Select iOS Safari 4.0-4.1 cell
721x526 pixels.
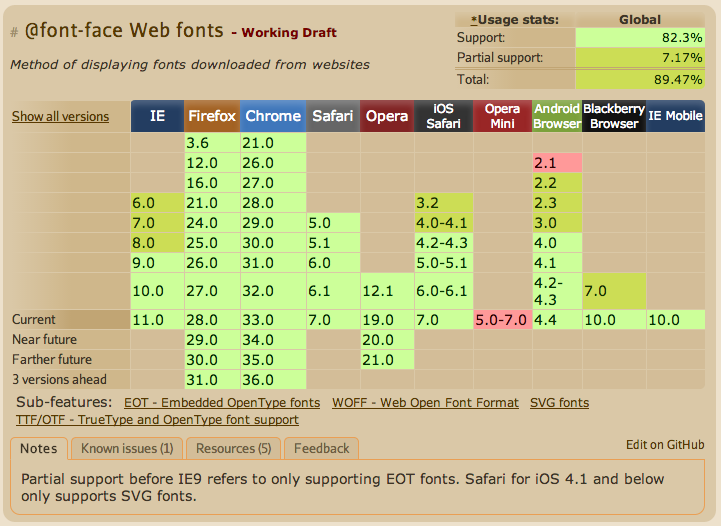[443, 223]
